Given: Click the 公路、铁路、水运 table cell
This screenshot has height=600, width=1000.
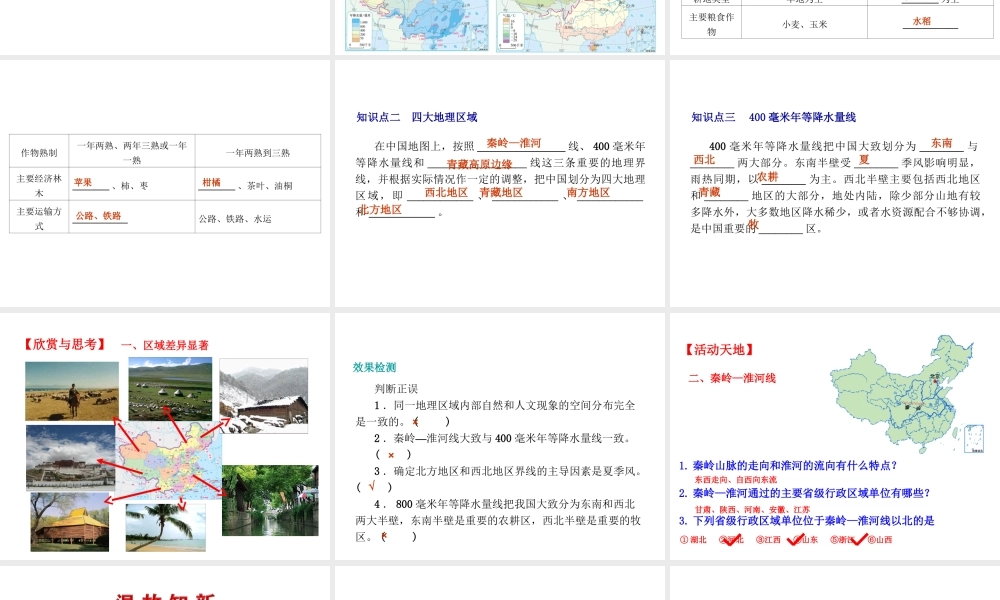Looking at the screenshot, I should coord(258,218).
